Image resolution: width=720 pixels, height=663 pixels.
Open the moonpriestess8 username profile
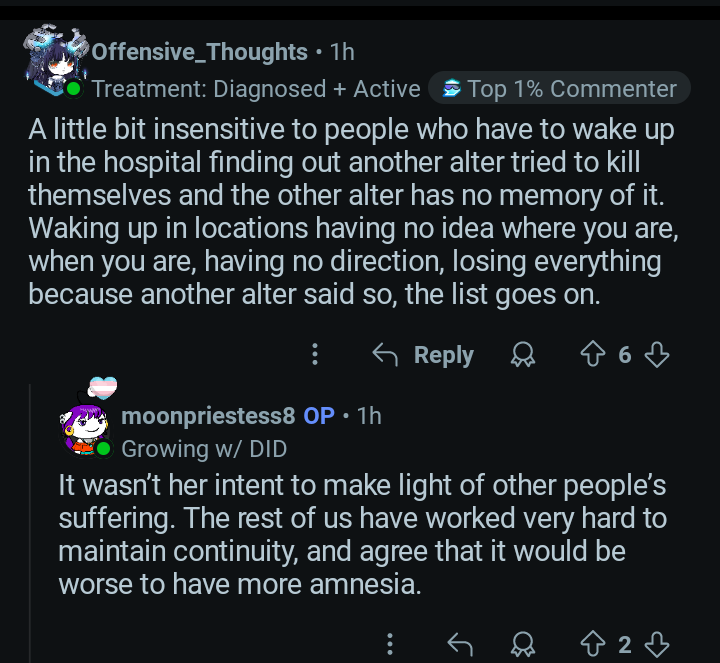click(208, 415)
